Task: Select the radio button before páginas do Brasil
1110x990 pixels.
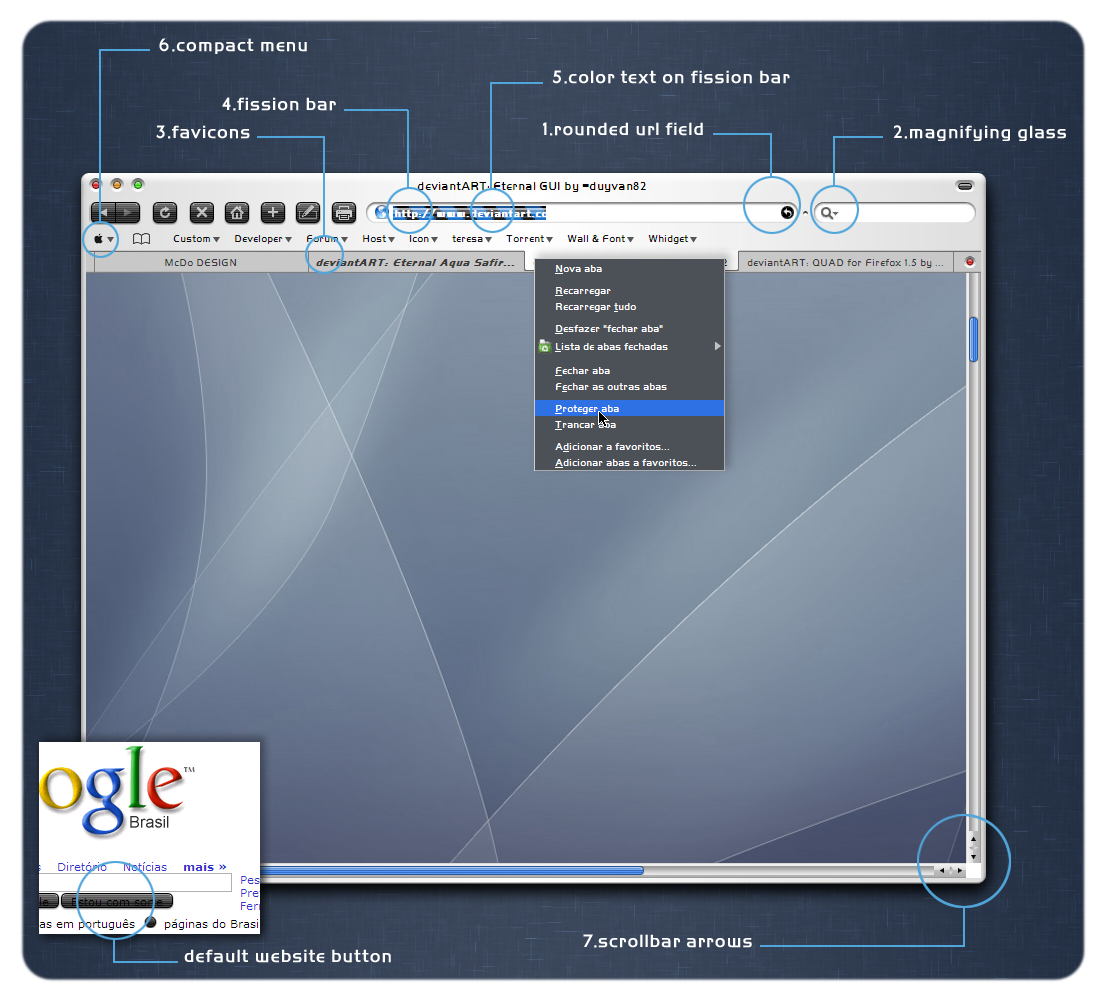Action: point(151,923)
